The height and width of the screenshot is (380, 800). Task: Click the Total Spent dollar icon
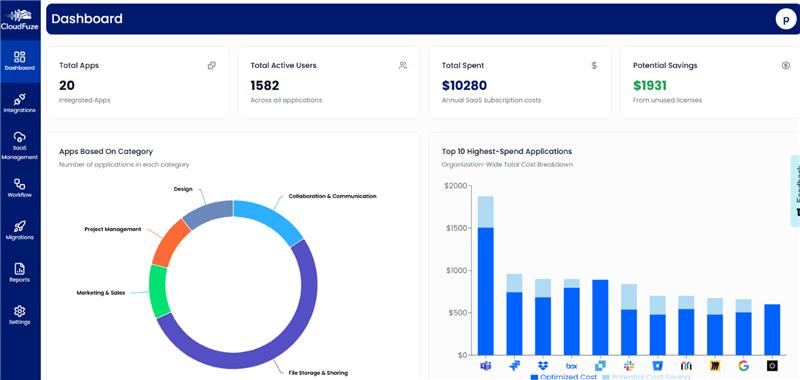click(x=594, y=65)
